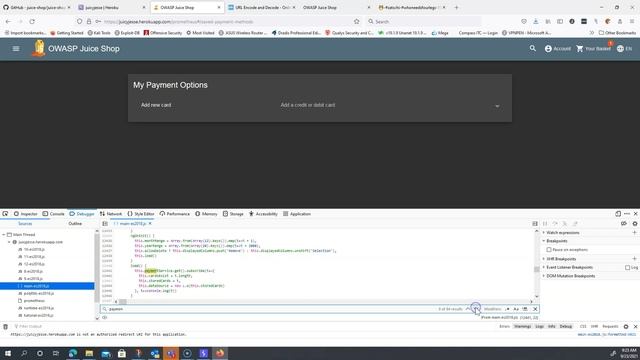Toggle the sources pane collapse icon
The image size is (640, 360).
pyautogui.click(x=105, y=224)
